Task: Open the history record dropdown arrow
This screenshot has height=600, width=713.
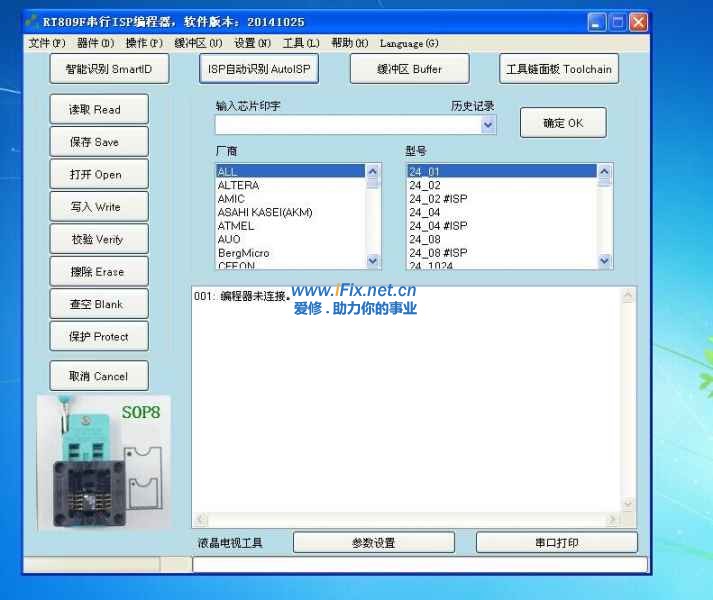Action: (x=488, y=125)
